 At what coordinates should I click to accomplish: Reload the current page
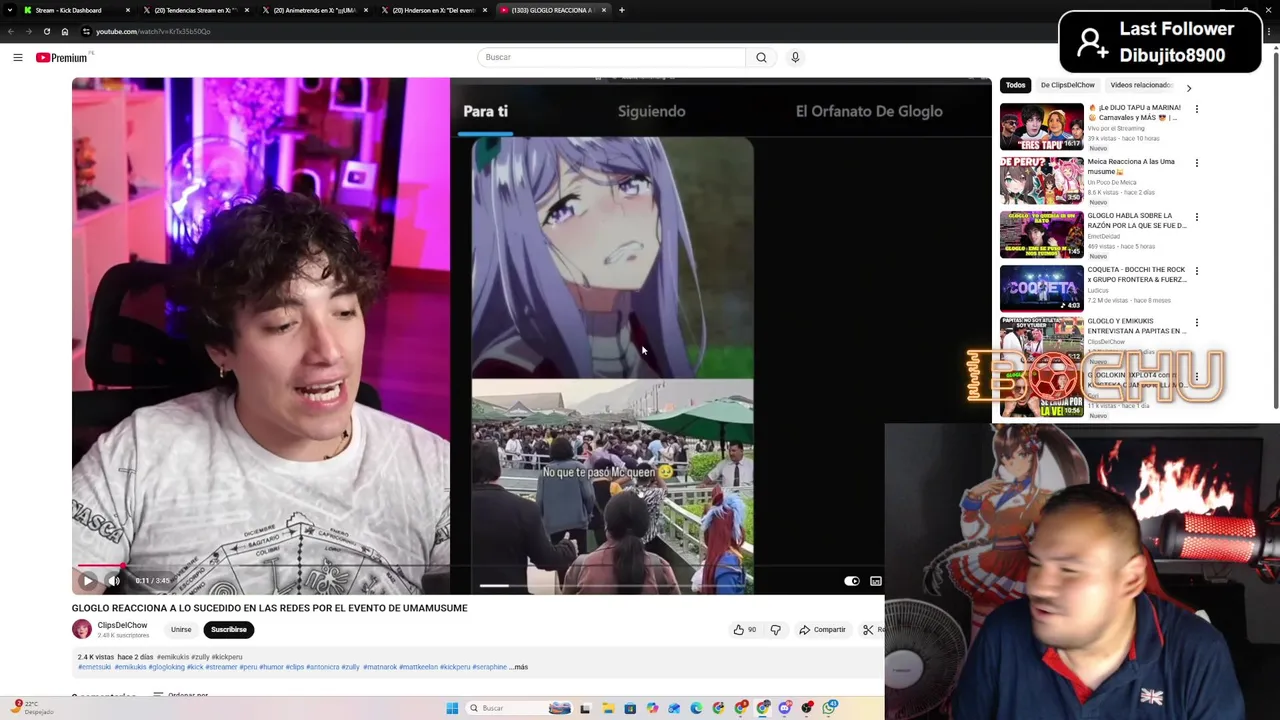click(46, 31)
